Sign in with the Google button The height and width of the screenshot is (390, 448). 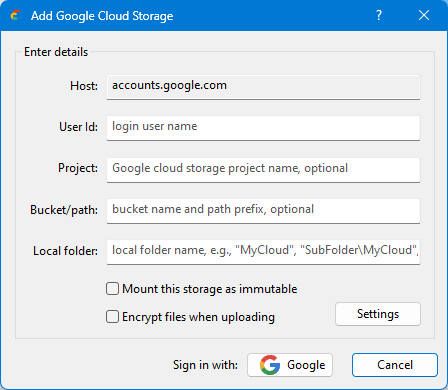[x=290, y=365]
